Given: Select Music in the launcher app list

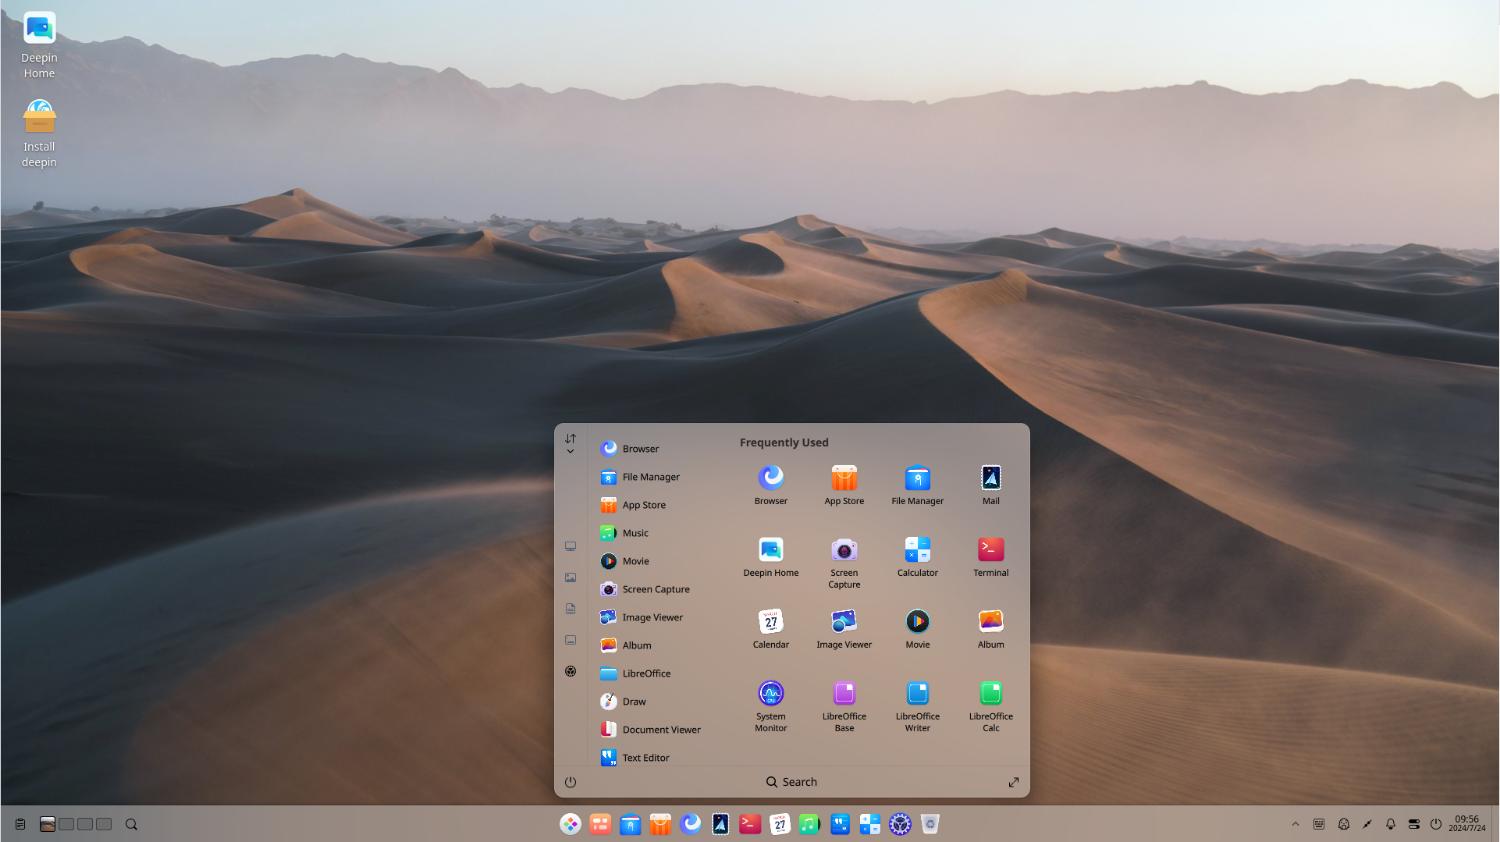Looking at the screenshot, I should (x=655, y=533).
